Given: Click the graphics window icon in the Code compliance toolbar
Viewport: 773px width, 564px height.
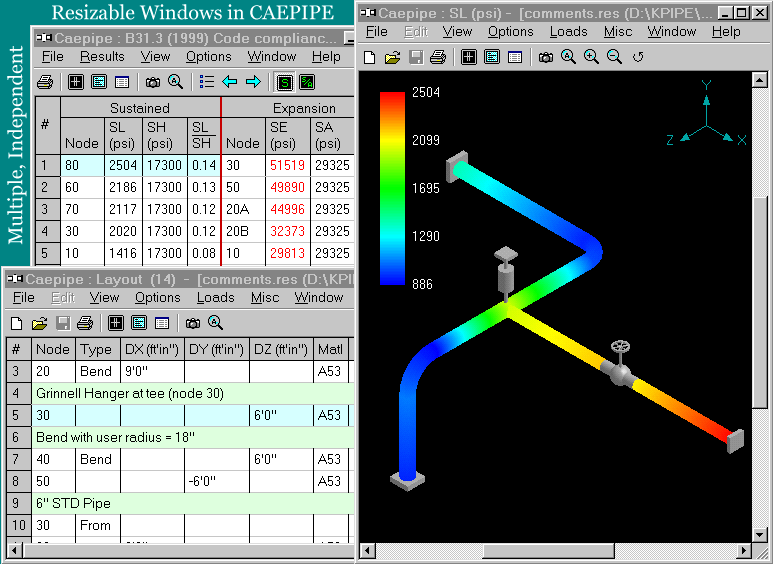Looking at the screenshot, I should (x=75, y=82).
